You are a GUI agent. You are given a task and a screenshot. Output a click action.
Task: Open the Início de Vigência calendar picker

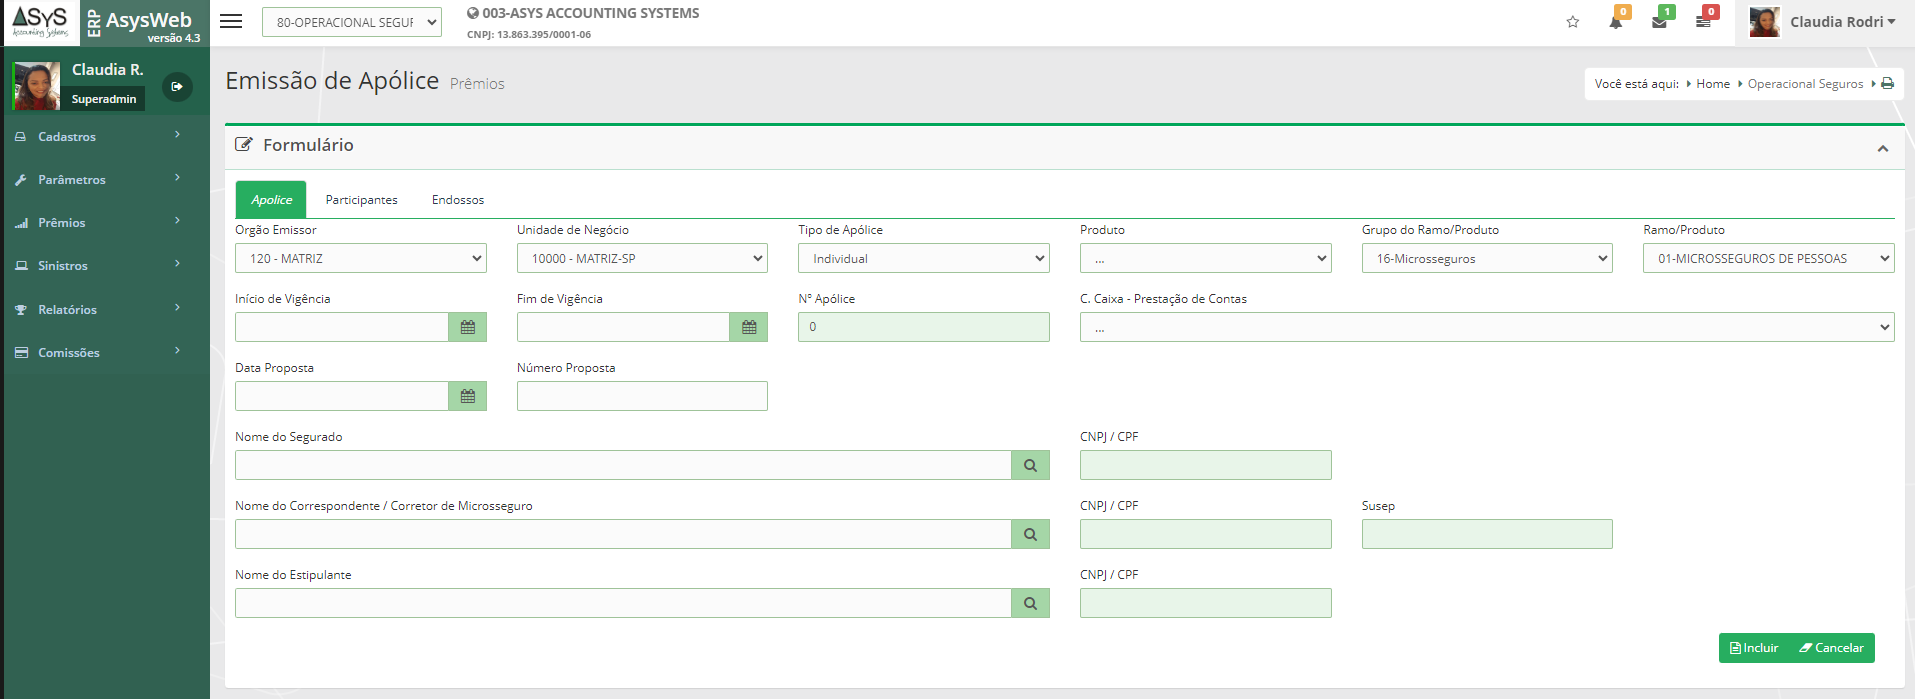point(467,327)
